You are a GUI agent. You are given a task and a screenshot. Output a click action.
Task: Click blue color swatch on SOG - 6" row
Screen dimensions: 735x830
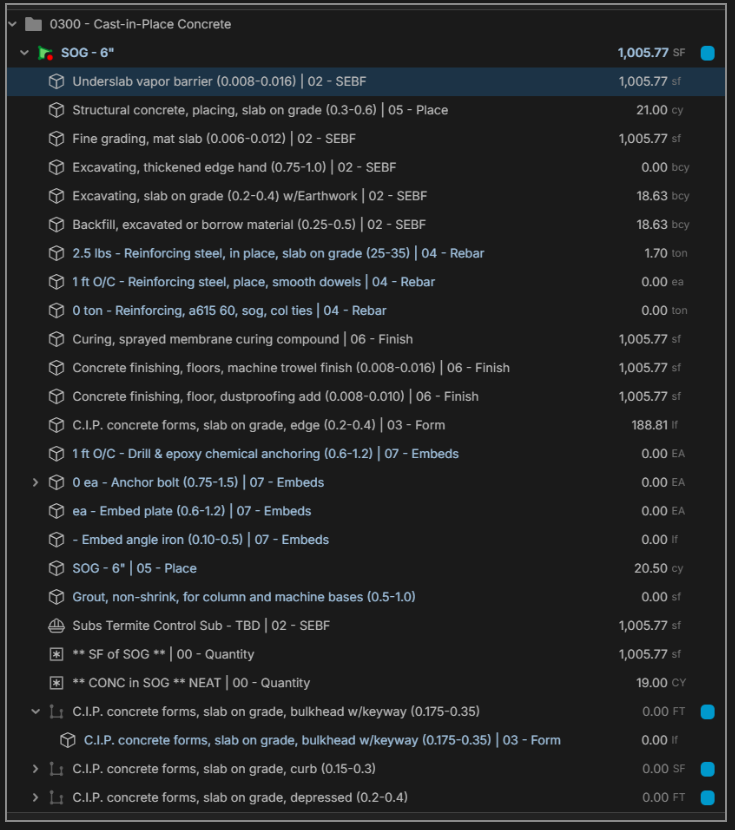707,53
